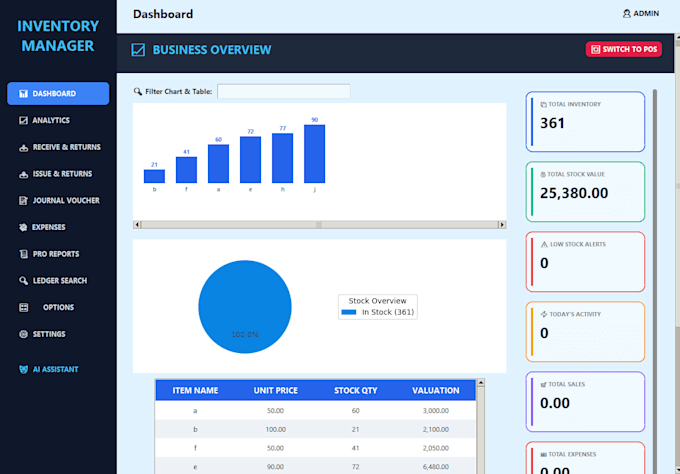Click the Total Expenses icon
This screenshot has height=474, width=680.
coord(543,454)
